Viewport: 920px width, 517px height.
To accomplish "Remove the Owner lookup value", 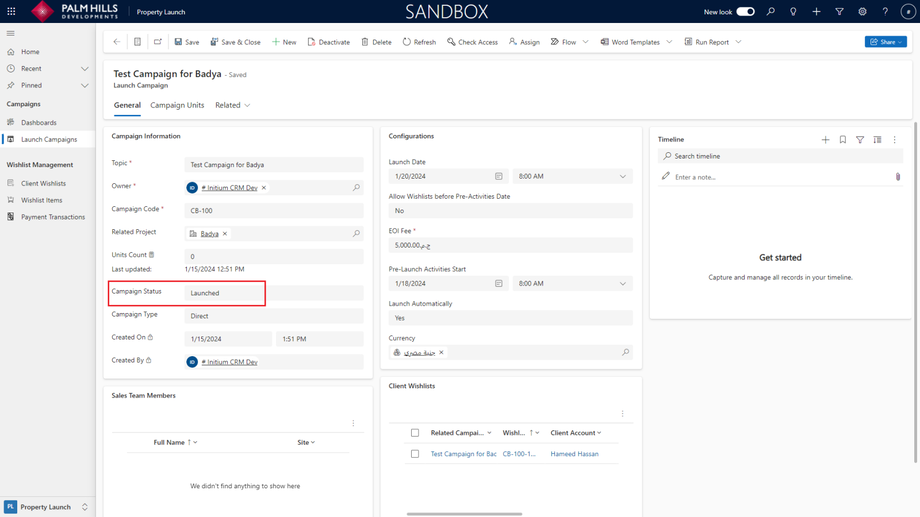I will (264, 188).
